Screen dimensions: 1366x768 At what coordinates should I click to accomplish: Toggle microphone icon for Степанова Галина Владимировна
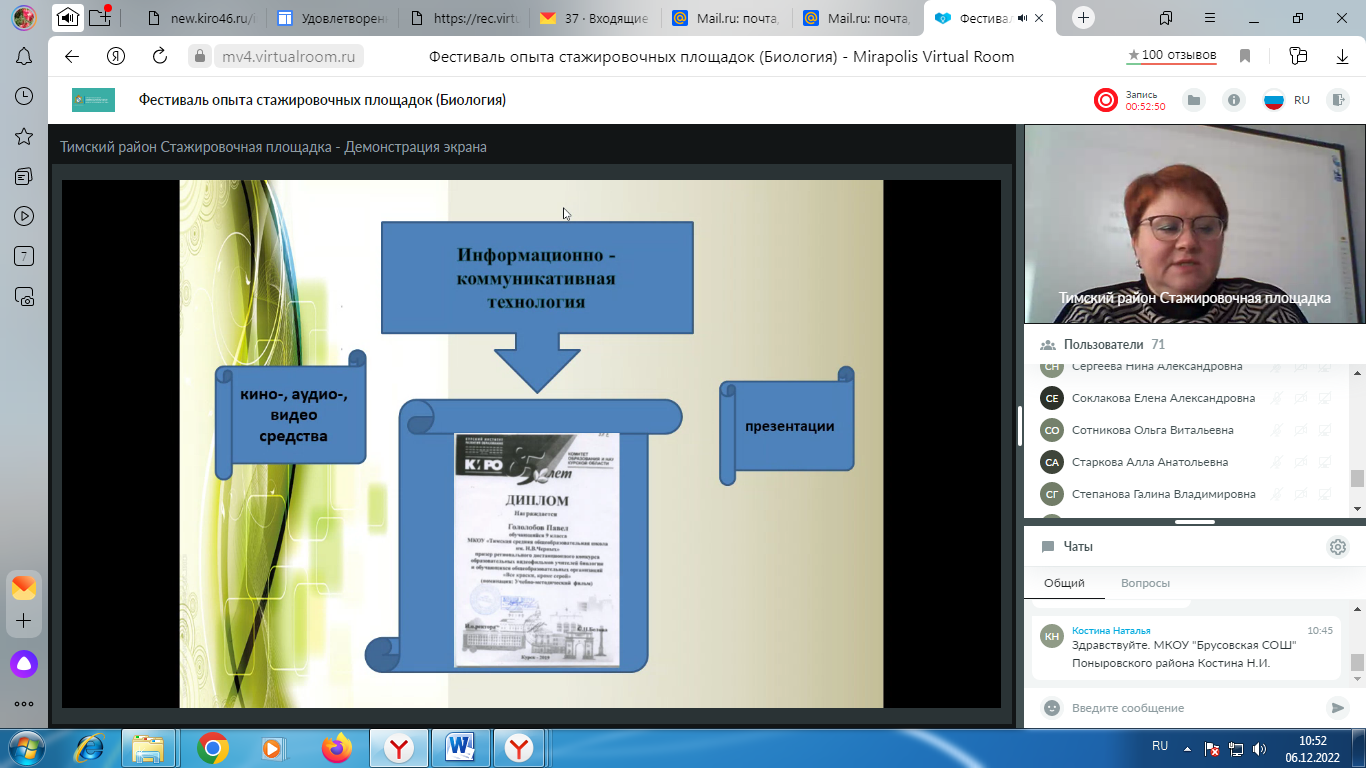point(1277,494)
